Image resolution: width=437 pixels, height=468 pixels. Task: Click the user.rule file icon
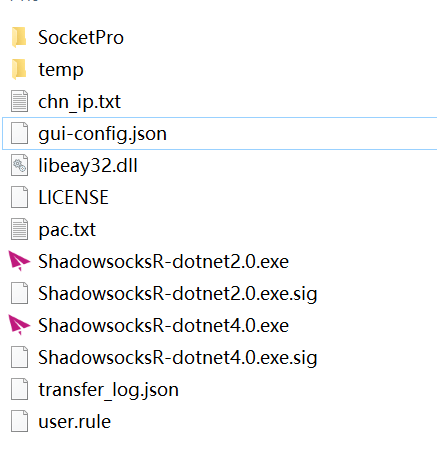point(19,421)
